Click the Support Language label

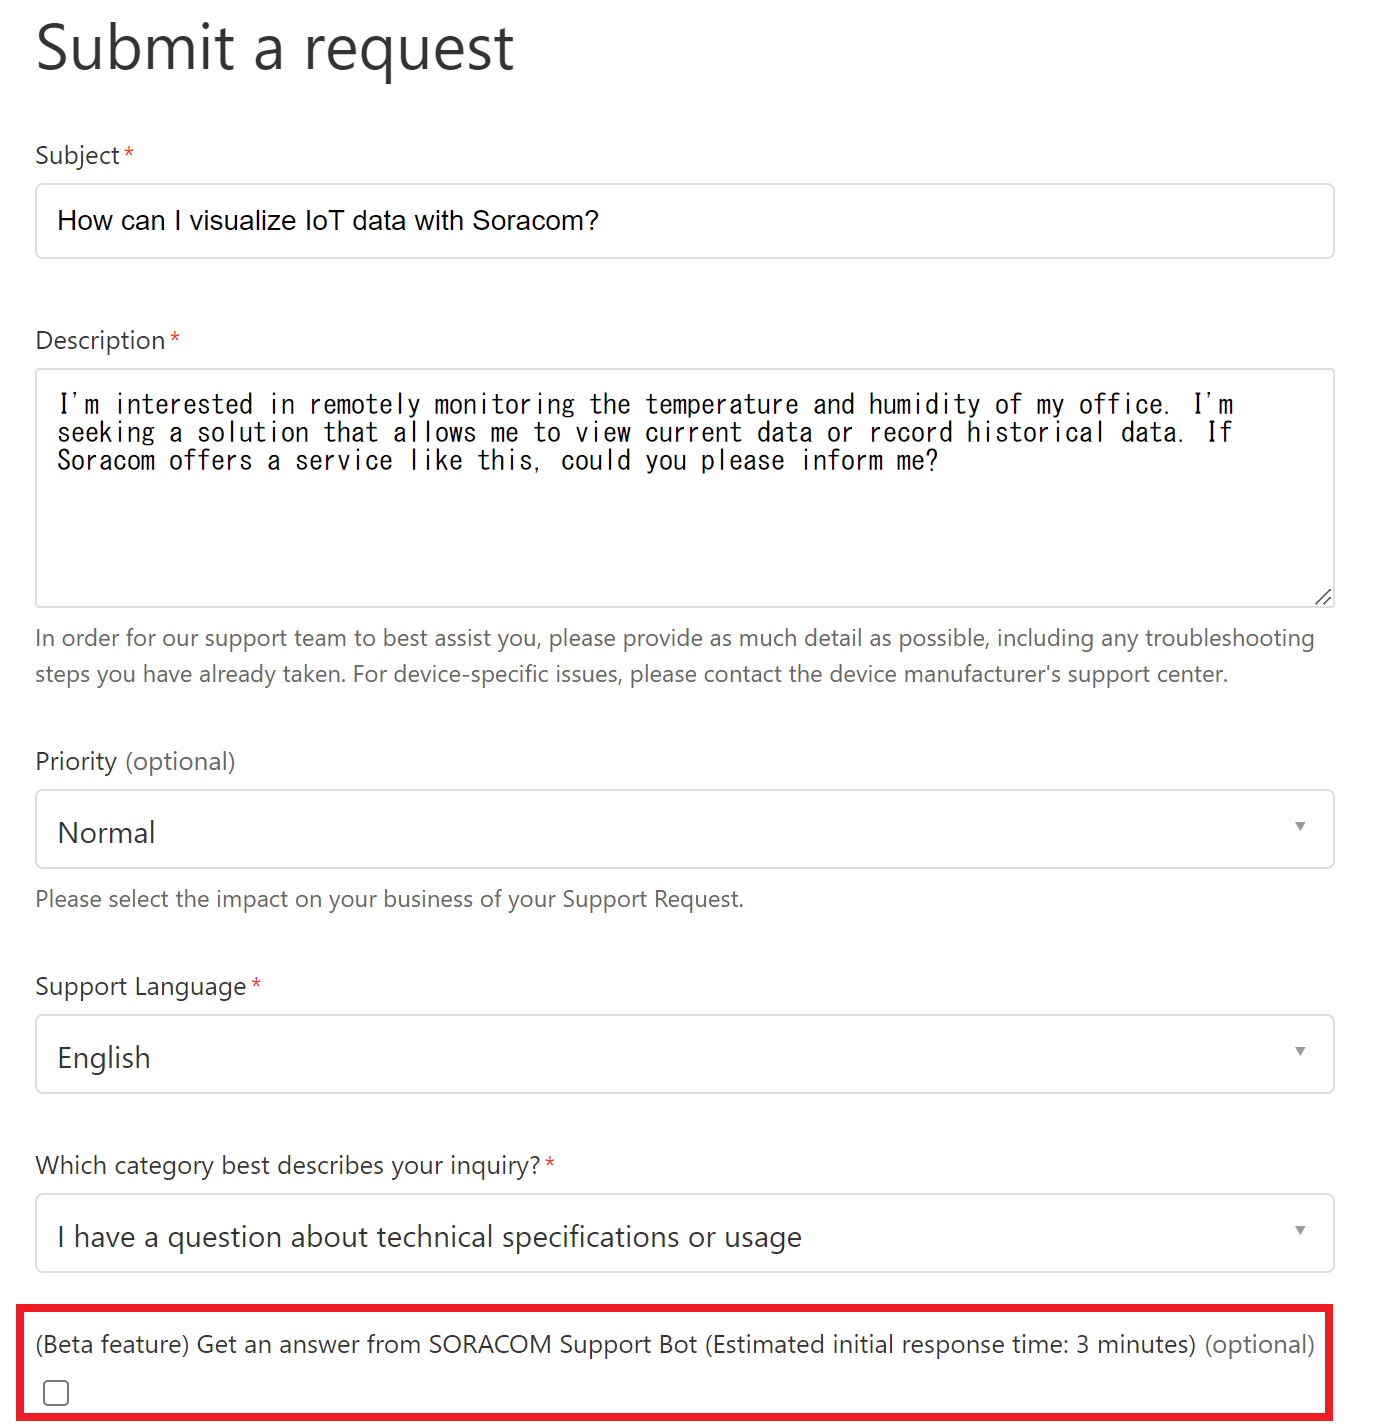pyautogui.click(x=140, y=987)
